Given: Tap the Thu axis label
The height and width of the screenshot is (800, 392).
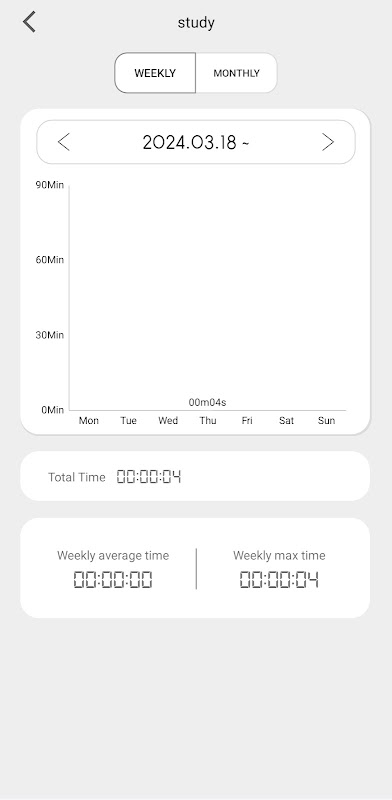Looking at the screenshot, I should pyautogui.click(x=208, y=420).
